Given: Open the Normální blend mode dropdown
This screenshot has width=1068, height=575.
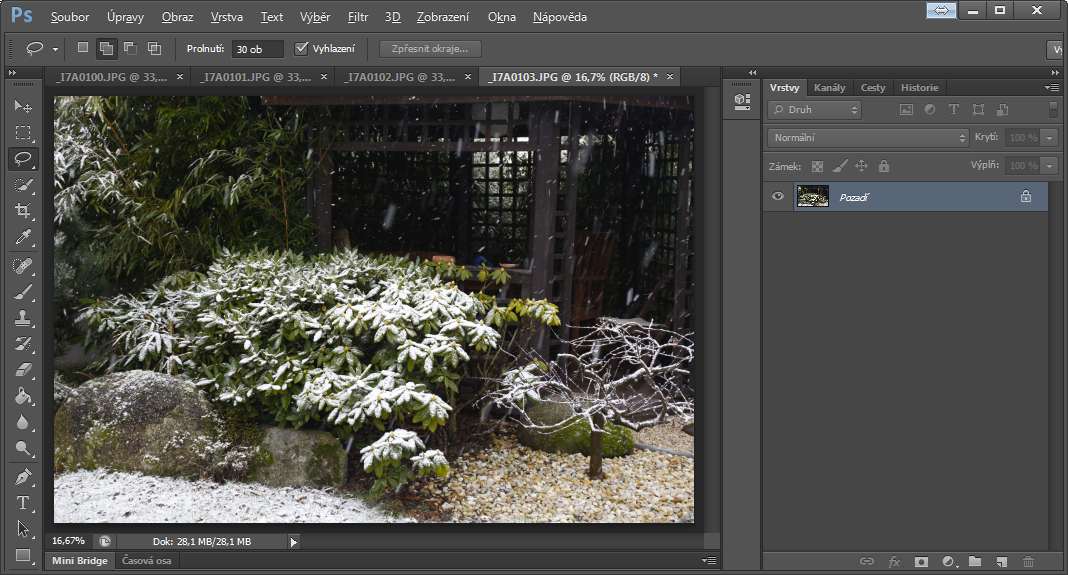Looking at the screenshot, I should [x=867, y=137].
